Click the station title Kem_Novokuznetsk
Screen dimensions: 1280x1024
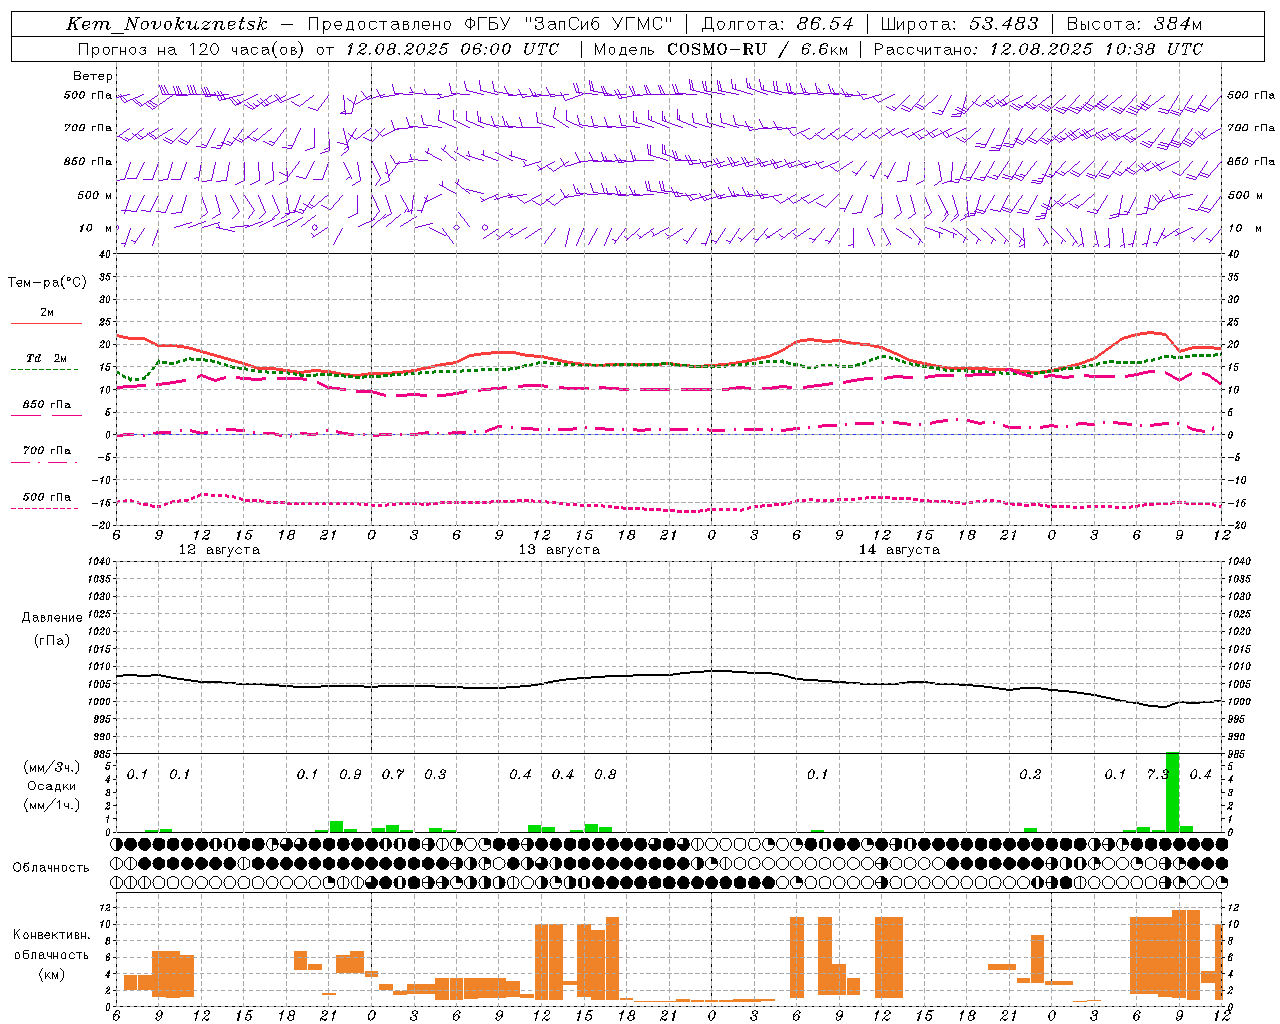point(167,24)
